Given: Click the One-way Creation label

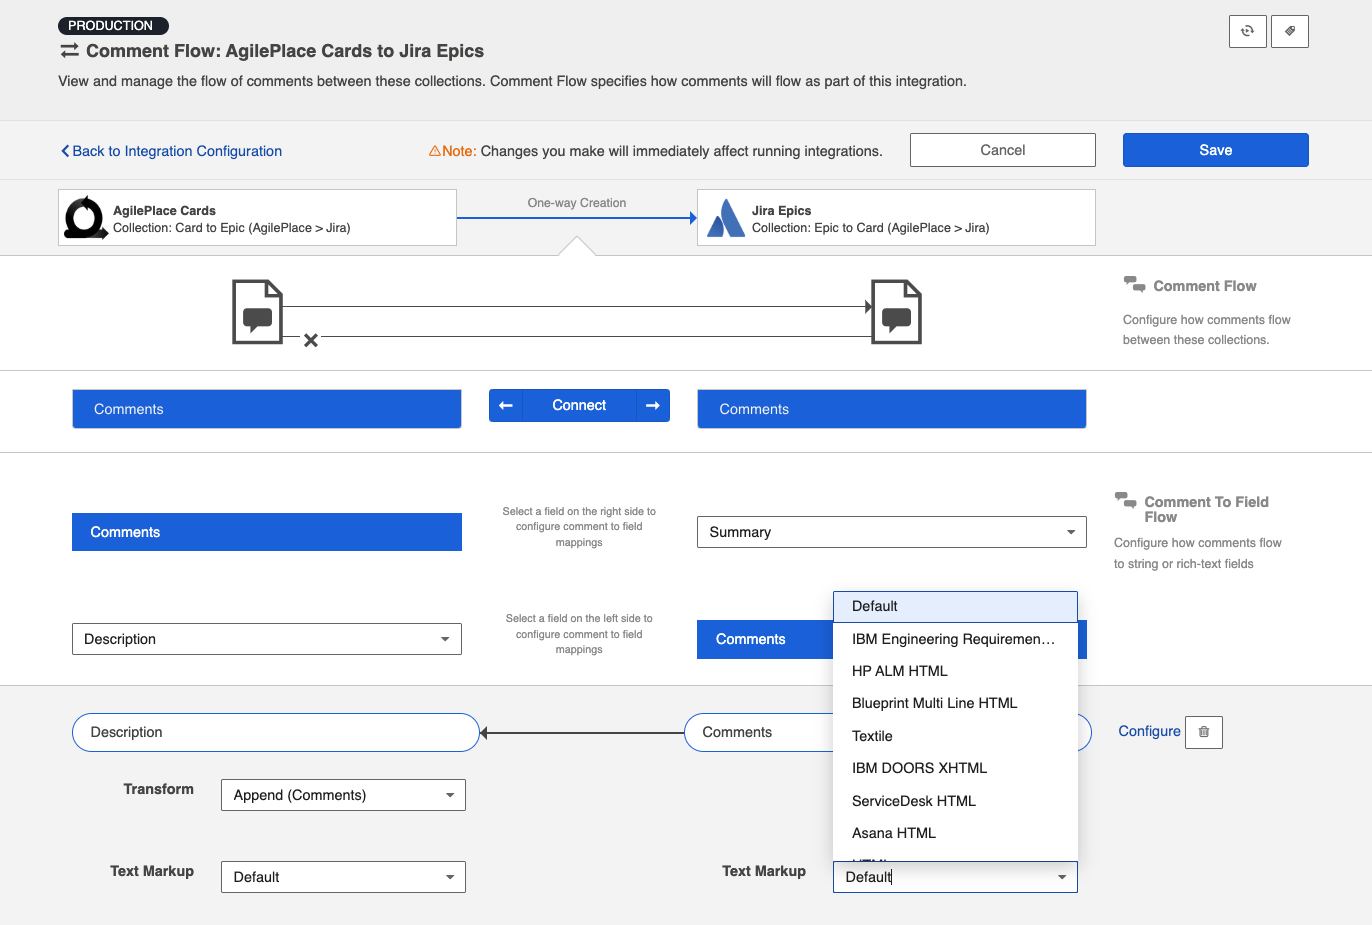Looking at the screenshot, I should click(x=577, y=203).
